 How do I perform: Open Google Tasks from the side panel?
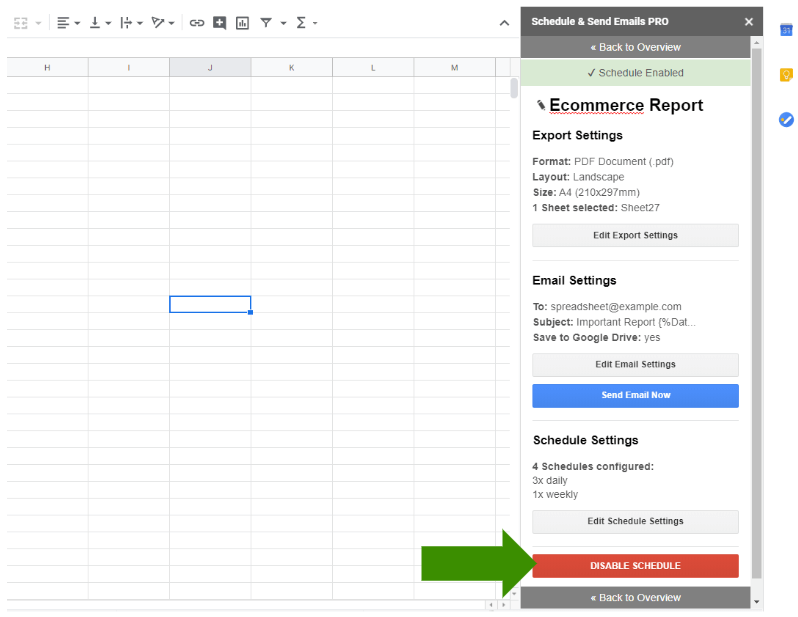coord(786,120)
